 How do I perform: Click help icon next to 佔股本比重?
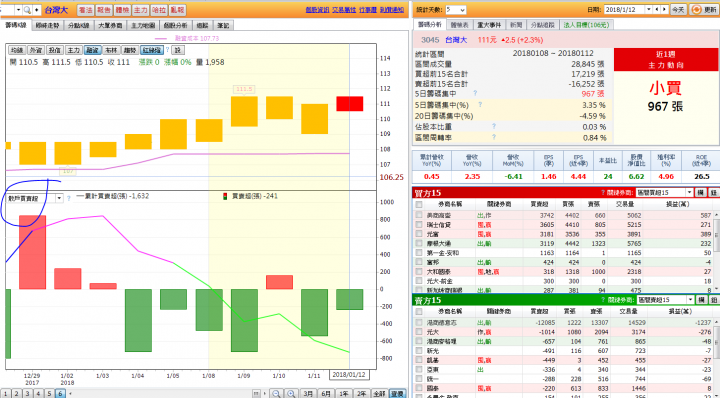point(494,126)
